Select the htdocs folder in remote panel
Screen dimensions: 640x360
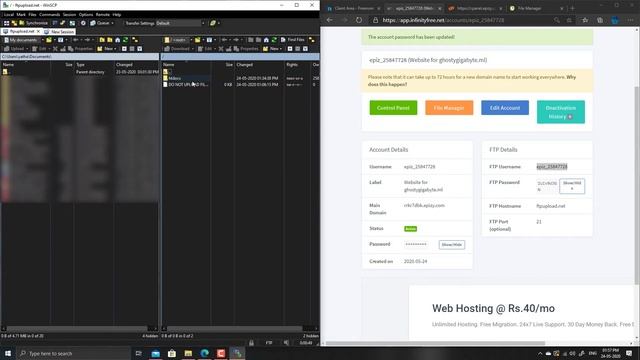175,78
